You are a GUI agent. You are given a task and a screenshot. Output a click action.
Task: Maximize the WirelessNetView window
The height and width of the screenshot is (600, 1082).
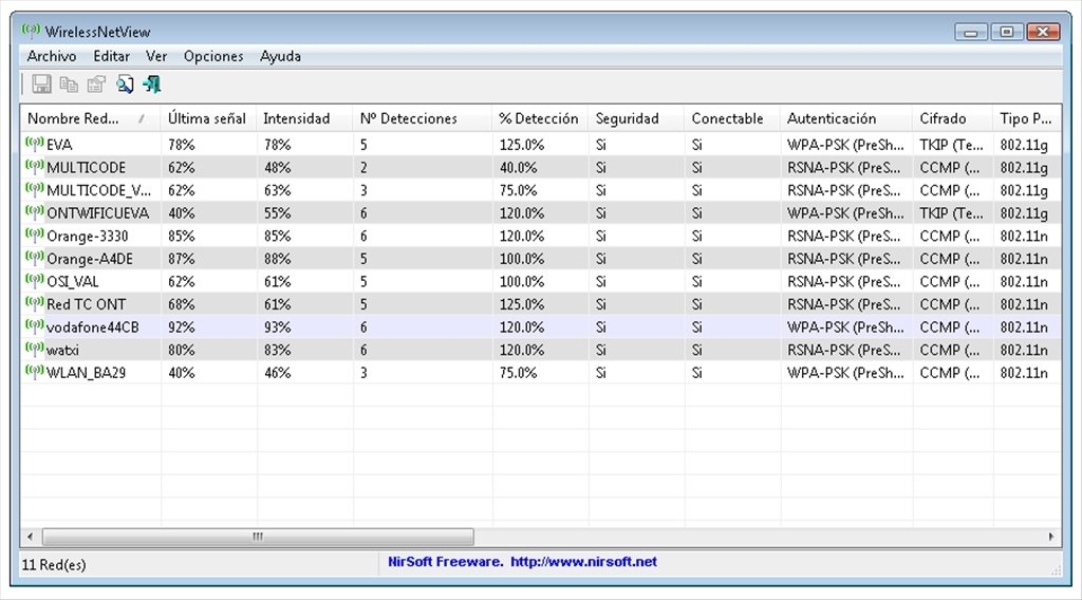(x=1007, y=32)
